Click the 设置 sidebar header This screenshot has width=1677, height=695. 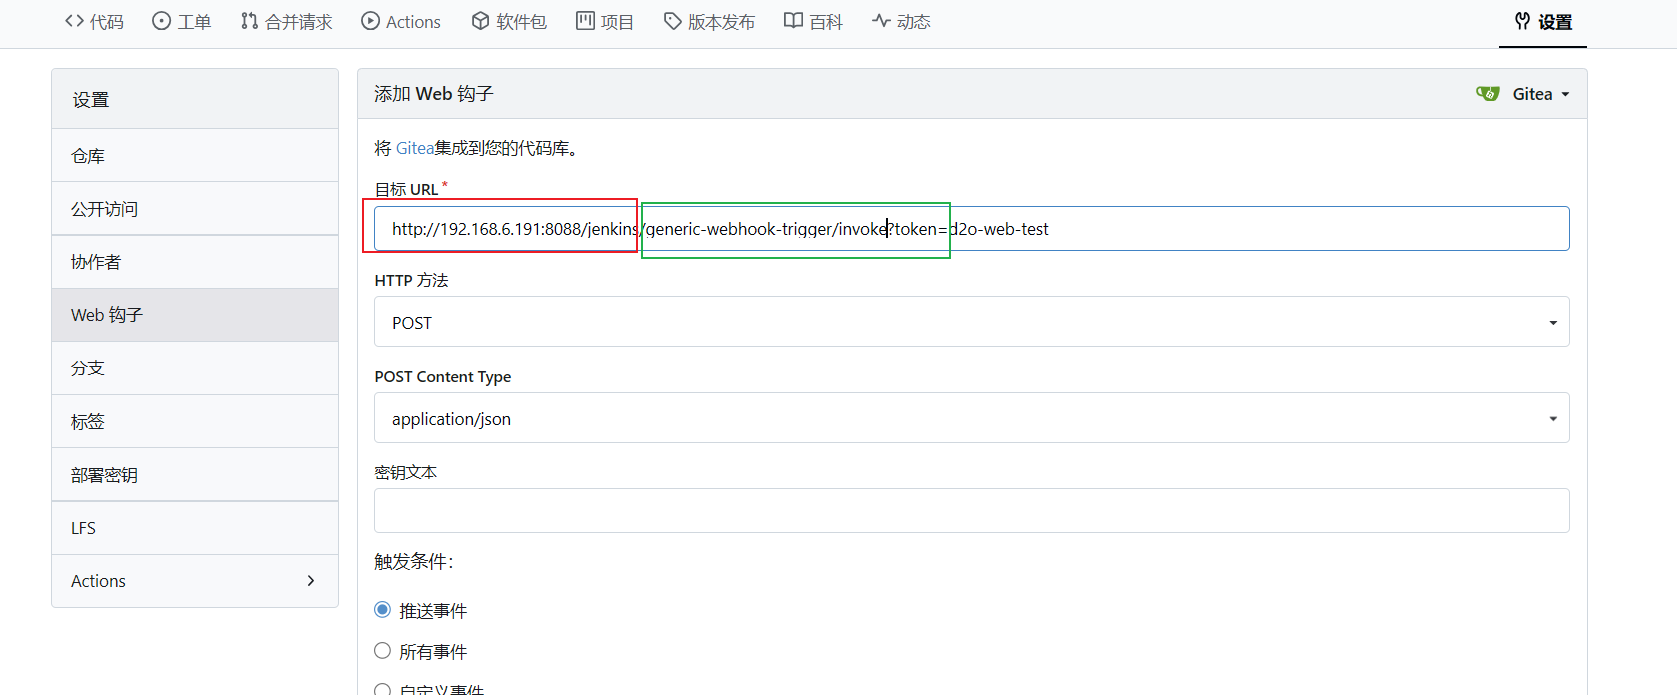[x=195, y=99]
